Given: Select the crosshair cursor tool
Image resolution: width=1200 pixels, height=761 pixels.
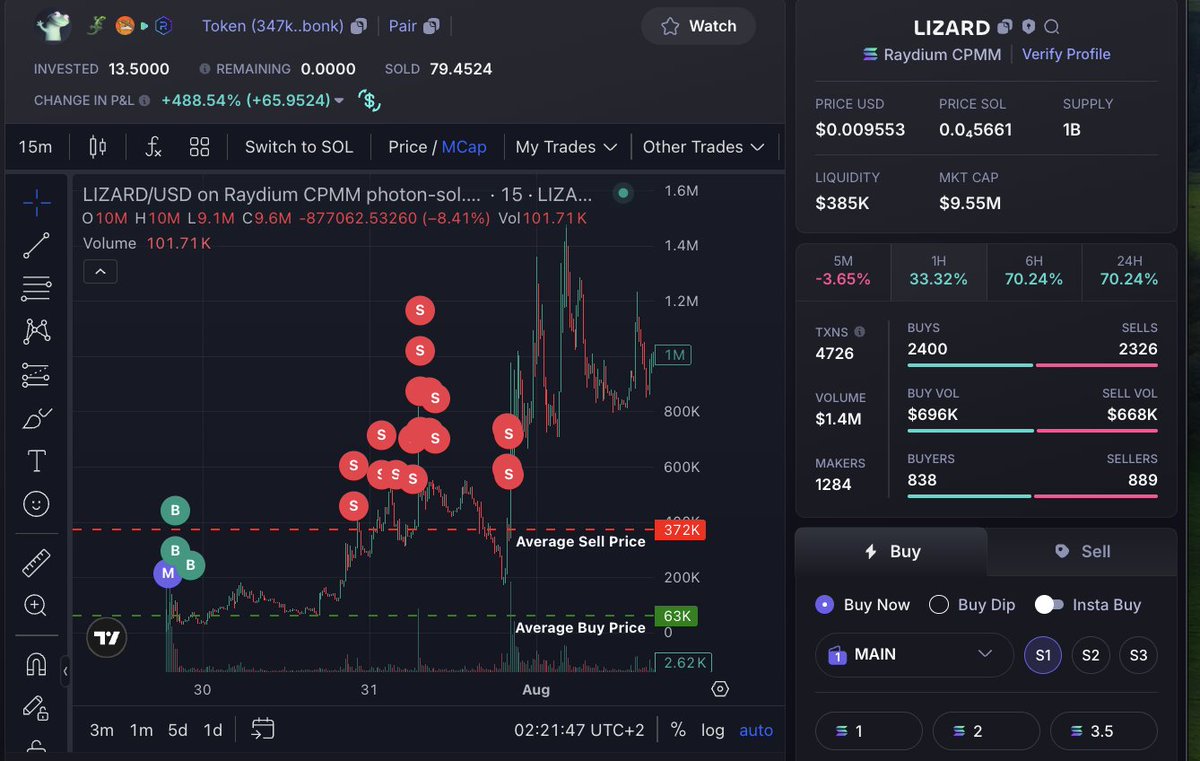Looking at the screenshot, I should point(36,202).
